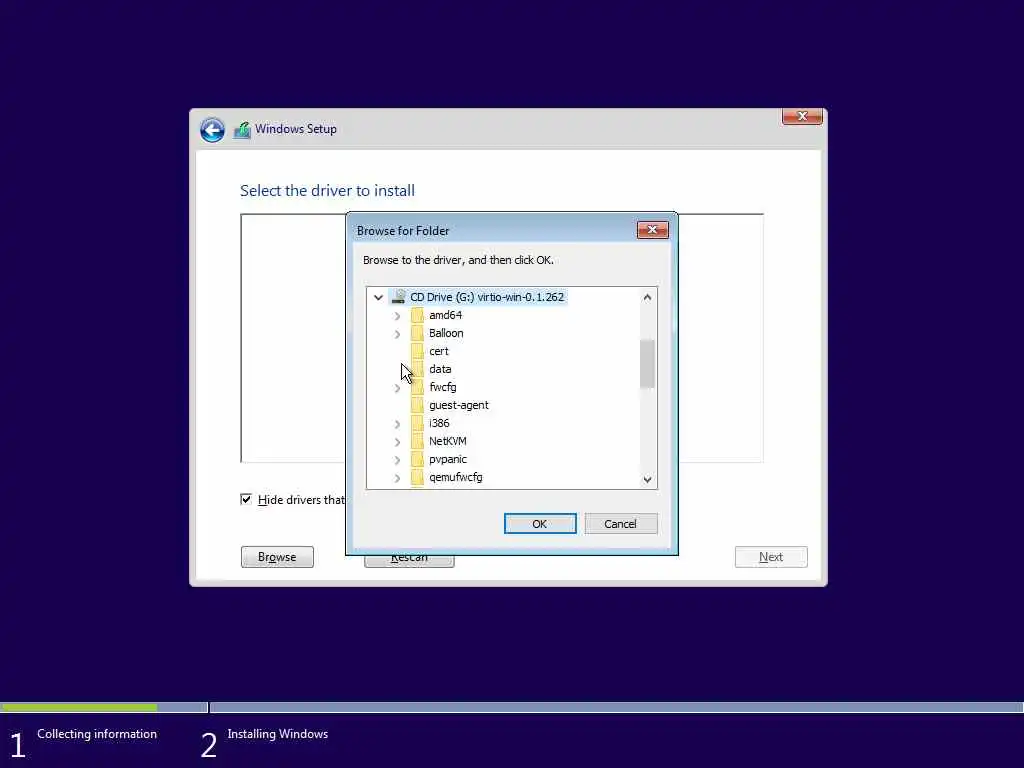Image resolution: width=1024 pixels, height=768 pixels.
Task: Click the Balloon folder icon
Action: click(417, 334)
